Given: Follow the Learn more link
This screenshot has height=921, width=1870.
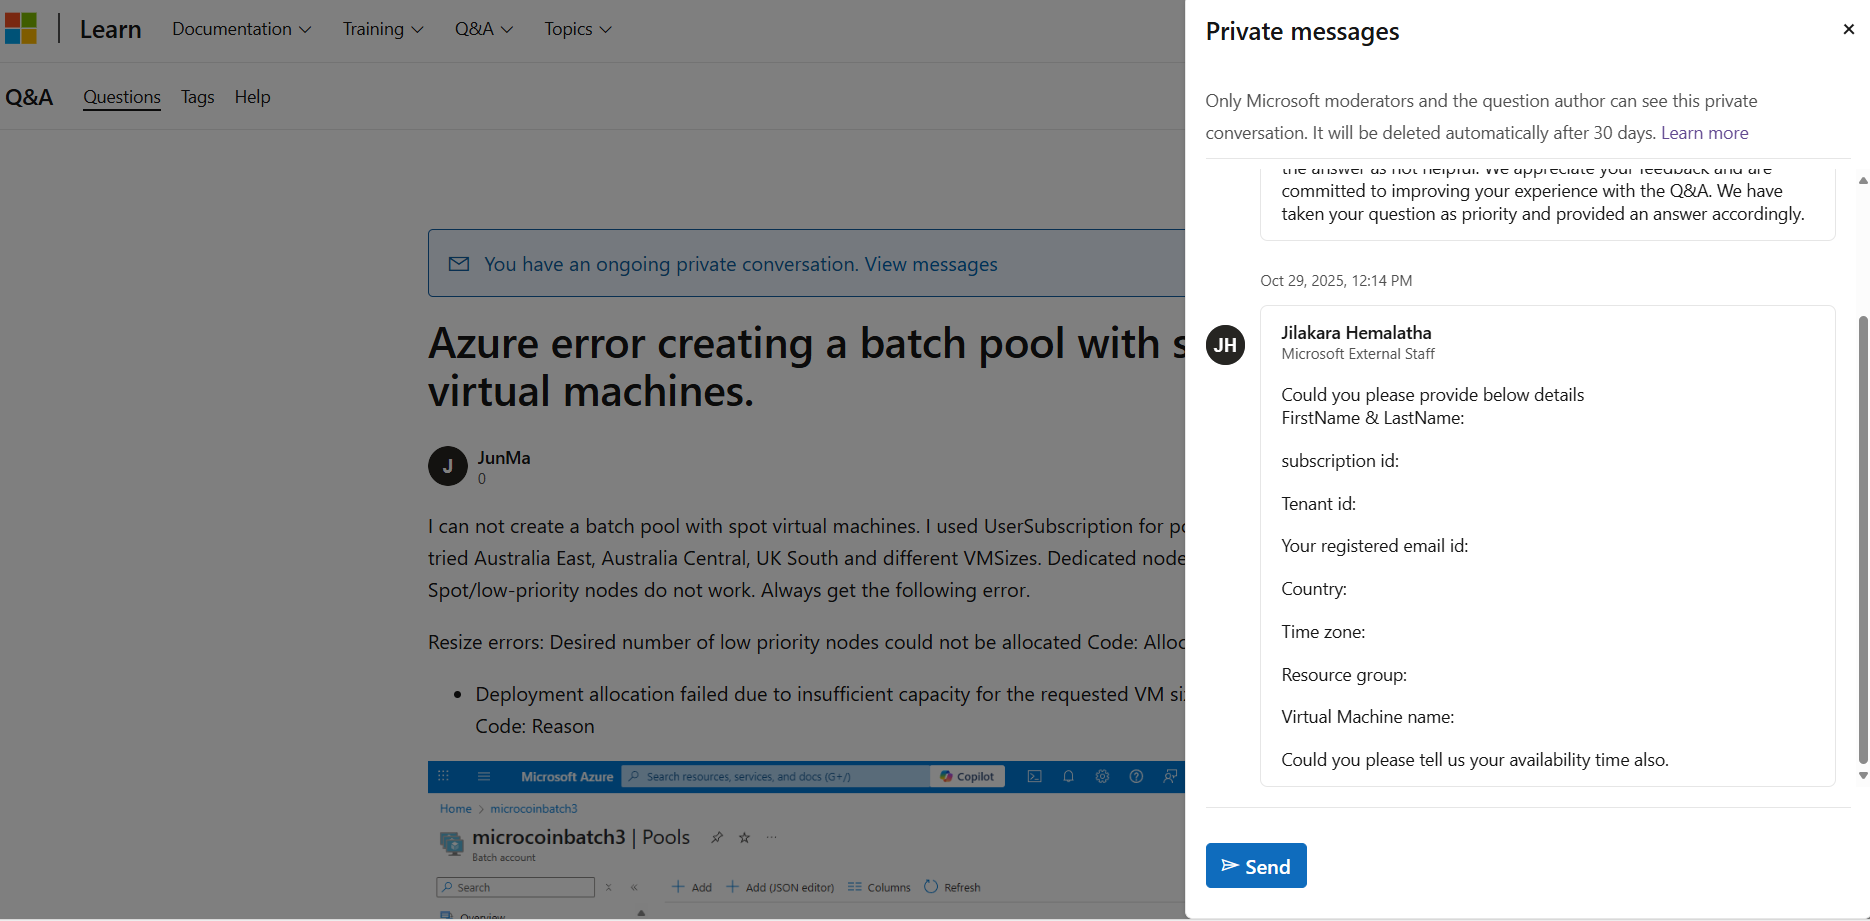Looking at the screenshot, I should pyautogui.click(x=1705, y=133).
